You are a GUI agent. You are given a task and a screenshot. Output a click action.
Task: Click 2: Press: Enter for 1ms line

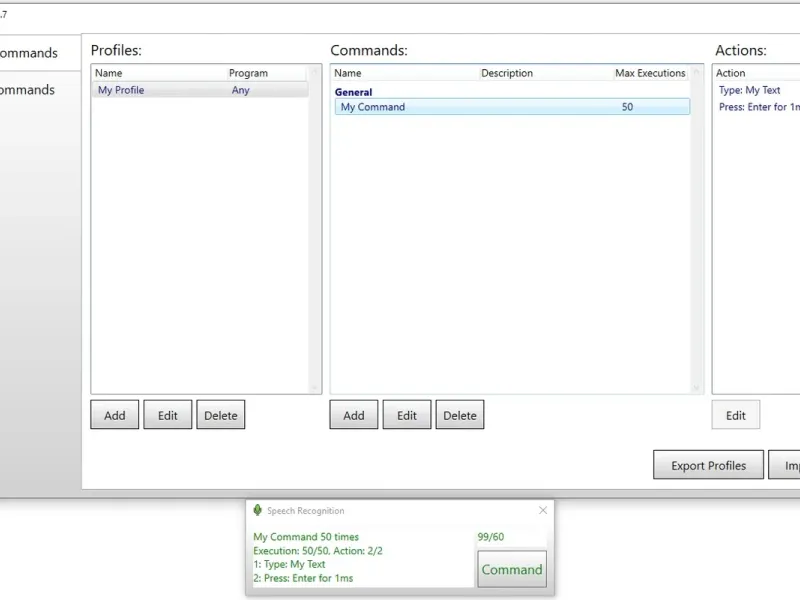coord(303,578)
